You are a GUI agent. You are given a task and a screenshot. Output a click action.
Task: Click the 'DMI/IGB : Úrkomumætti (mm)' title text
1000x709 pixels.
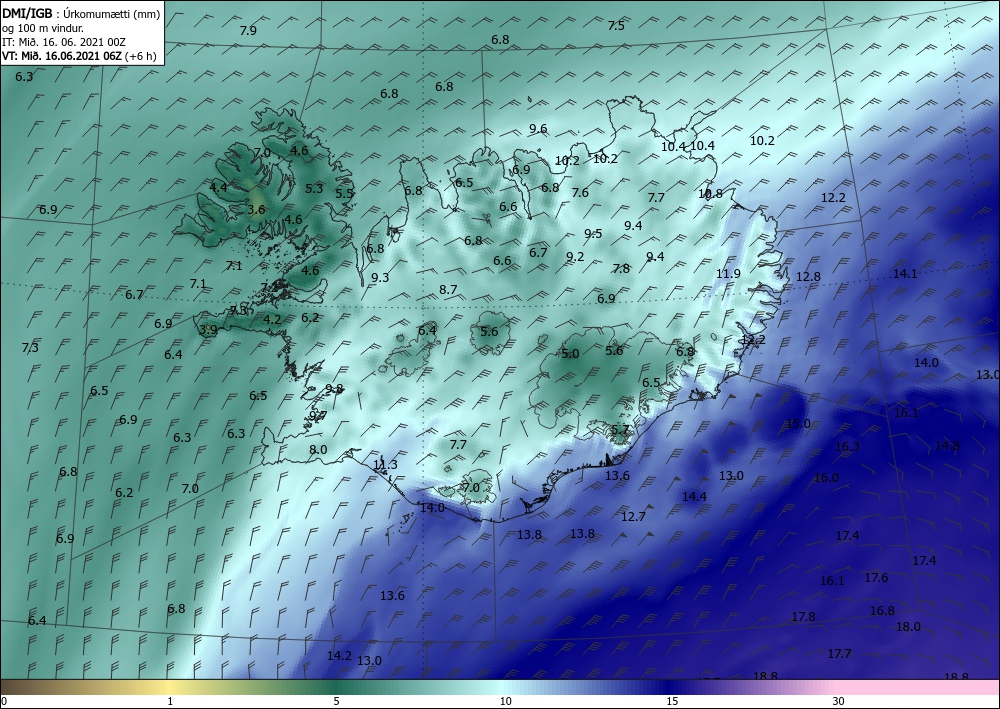(81, 14)
